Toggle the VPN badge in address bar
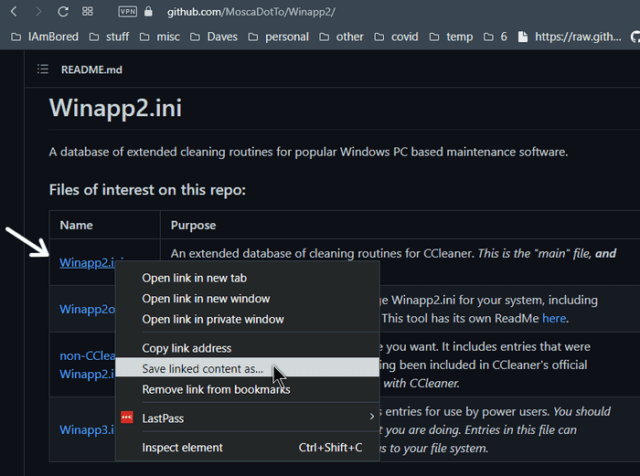The image size is (640, 476). click(x=127, y=11)
